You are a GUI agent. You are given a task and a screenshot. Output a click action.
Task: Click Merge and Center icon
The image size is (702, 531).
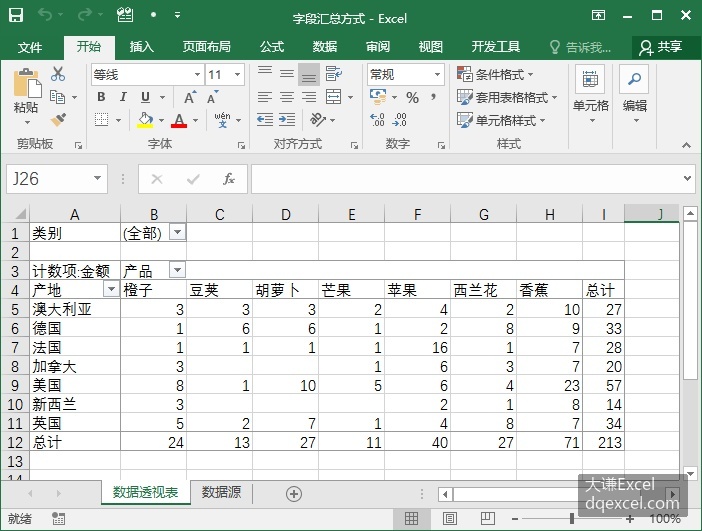(334, 97)
